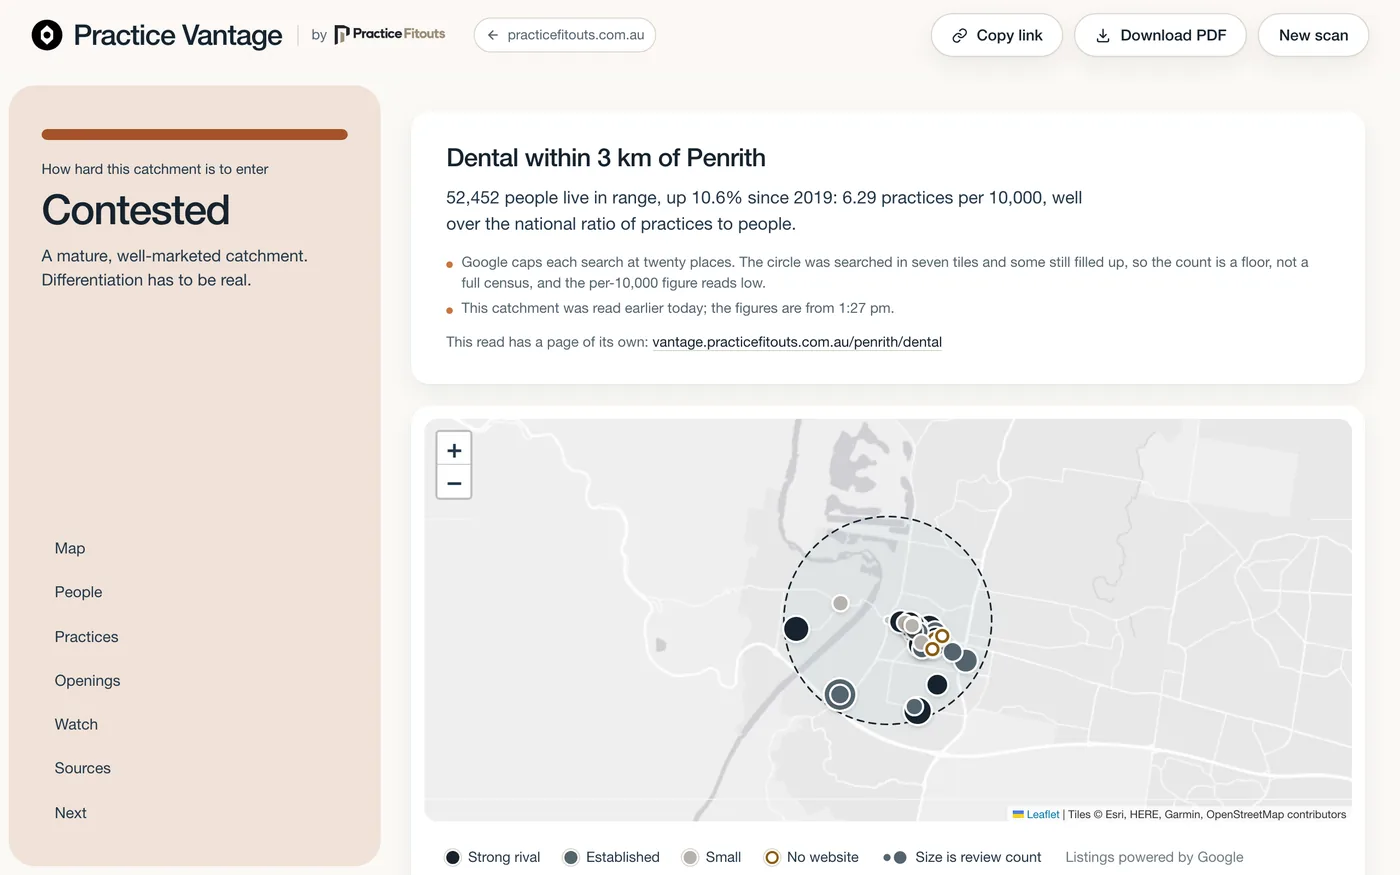Click the Strong rival legend swatch
This screenshot has height=875, width=1400.
tap(453, 857)
